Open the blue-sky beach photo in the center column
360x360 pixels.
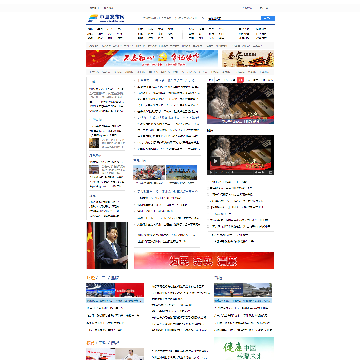coord(182,172)
